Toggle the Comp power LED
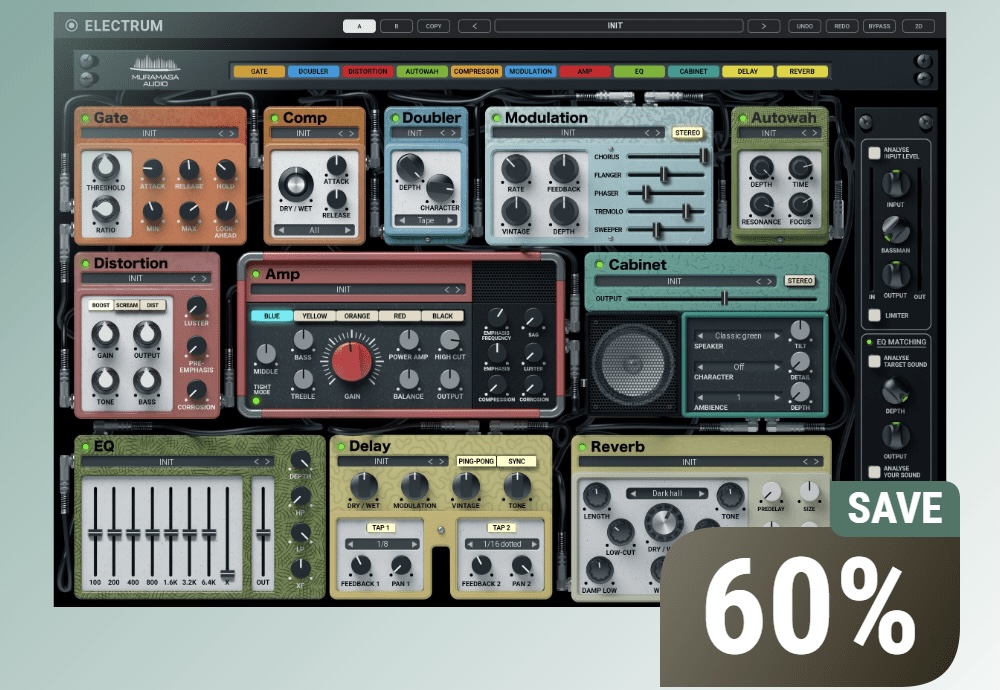 click(x=274, y=119)
